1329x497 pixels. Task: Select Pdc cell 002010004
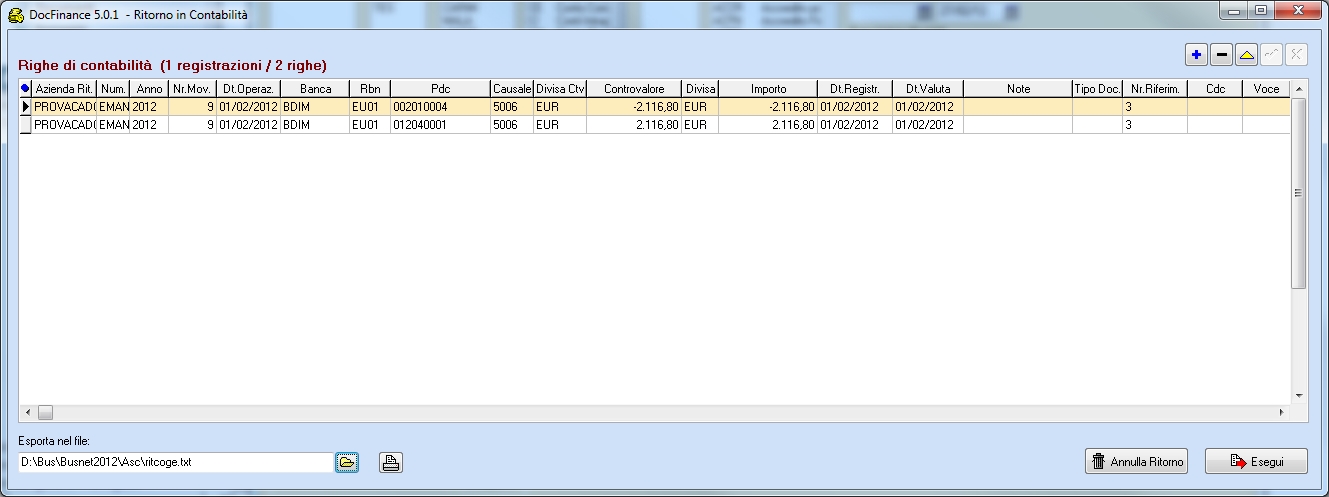click(440, 106)
